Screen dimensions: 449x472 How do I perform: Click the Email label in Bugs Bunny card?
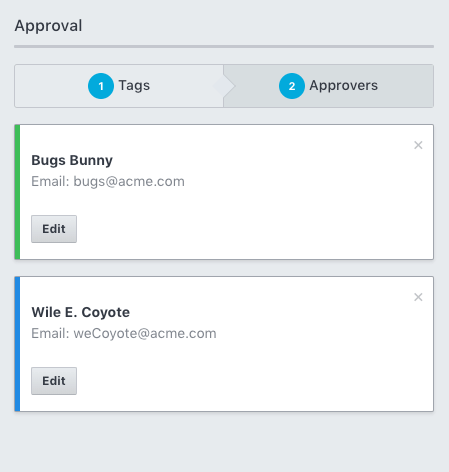click(50, 182)
